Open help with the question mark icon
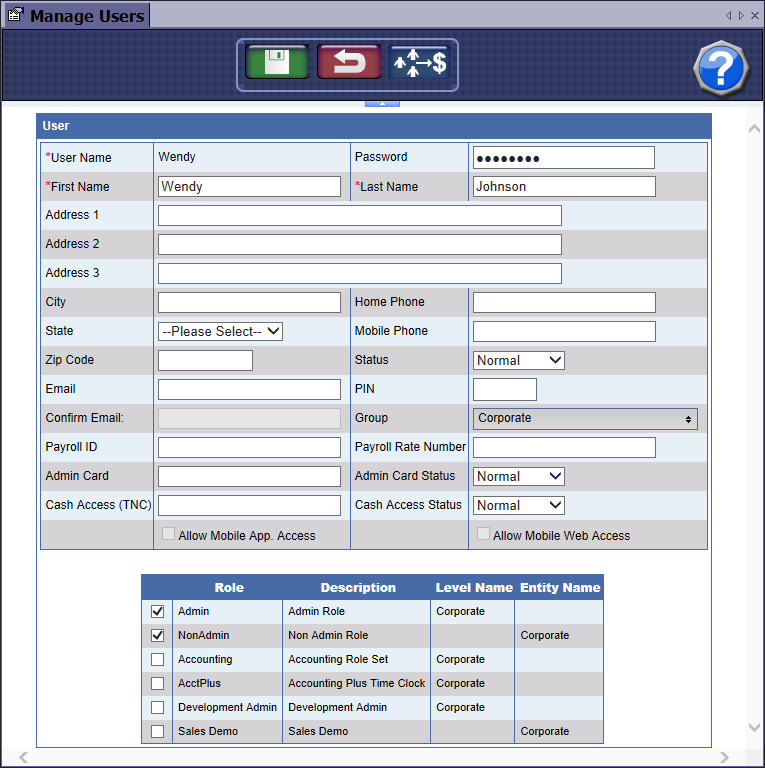 point(721,69)
